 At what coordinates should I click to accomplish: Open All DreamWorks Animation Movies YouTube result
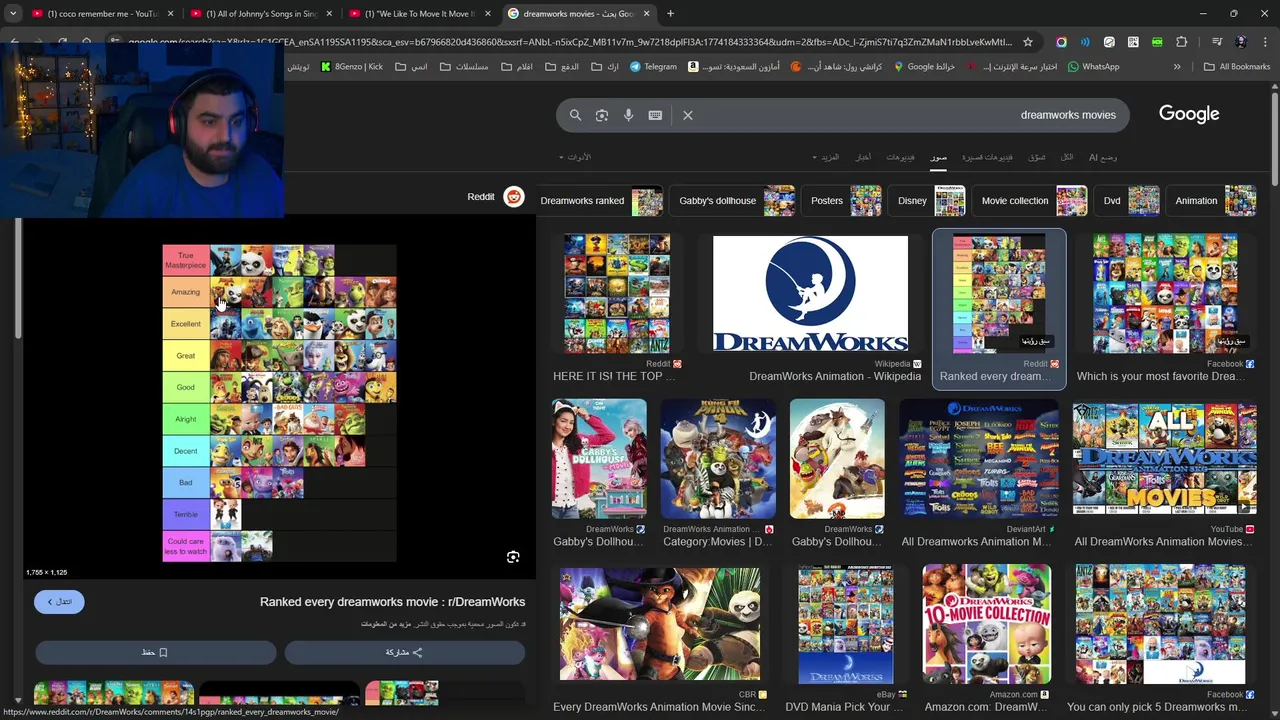(x=1164, y=459)
